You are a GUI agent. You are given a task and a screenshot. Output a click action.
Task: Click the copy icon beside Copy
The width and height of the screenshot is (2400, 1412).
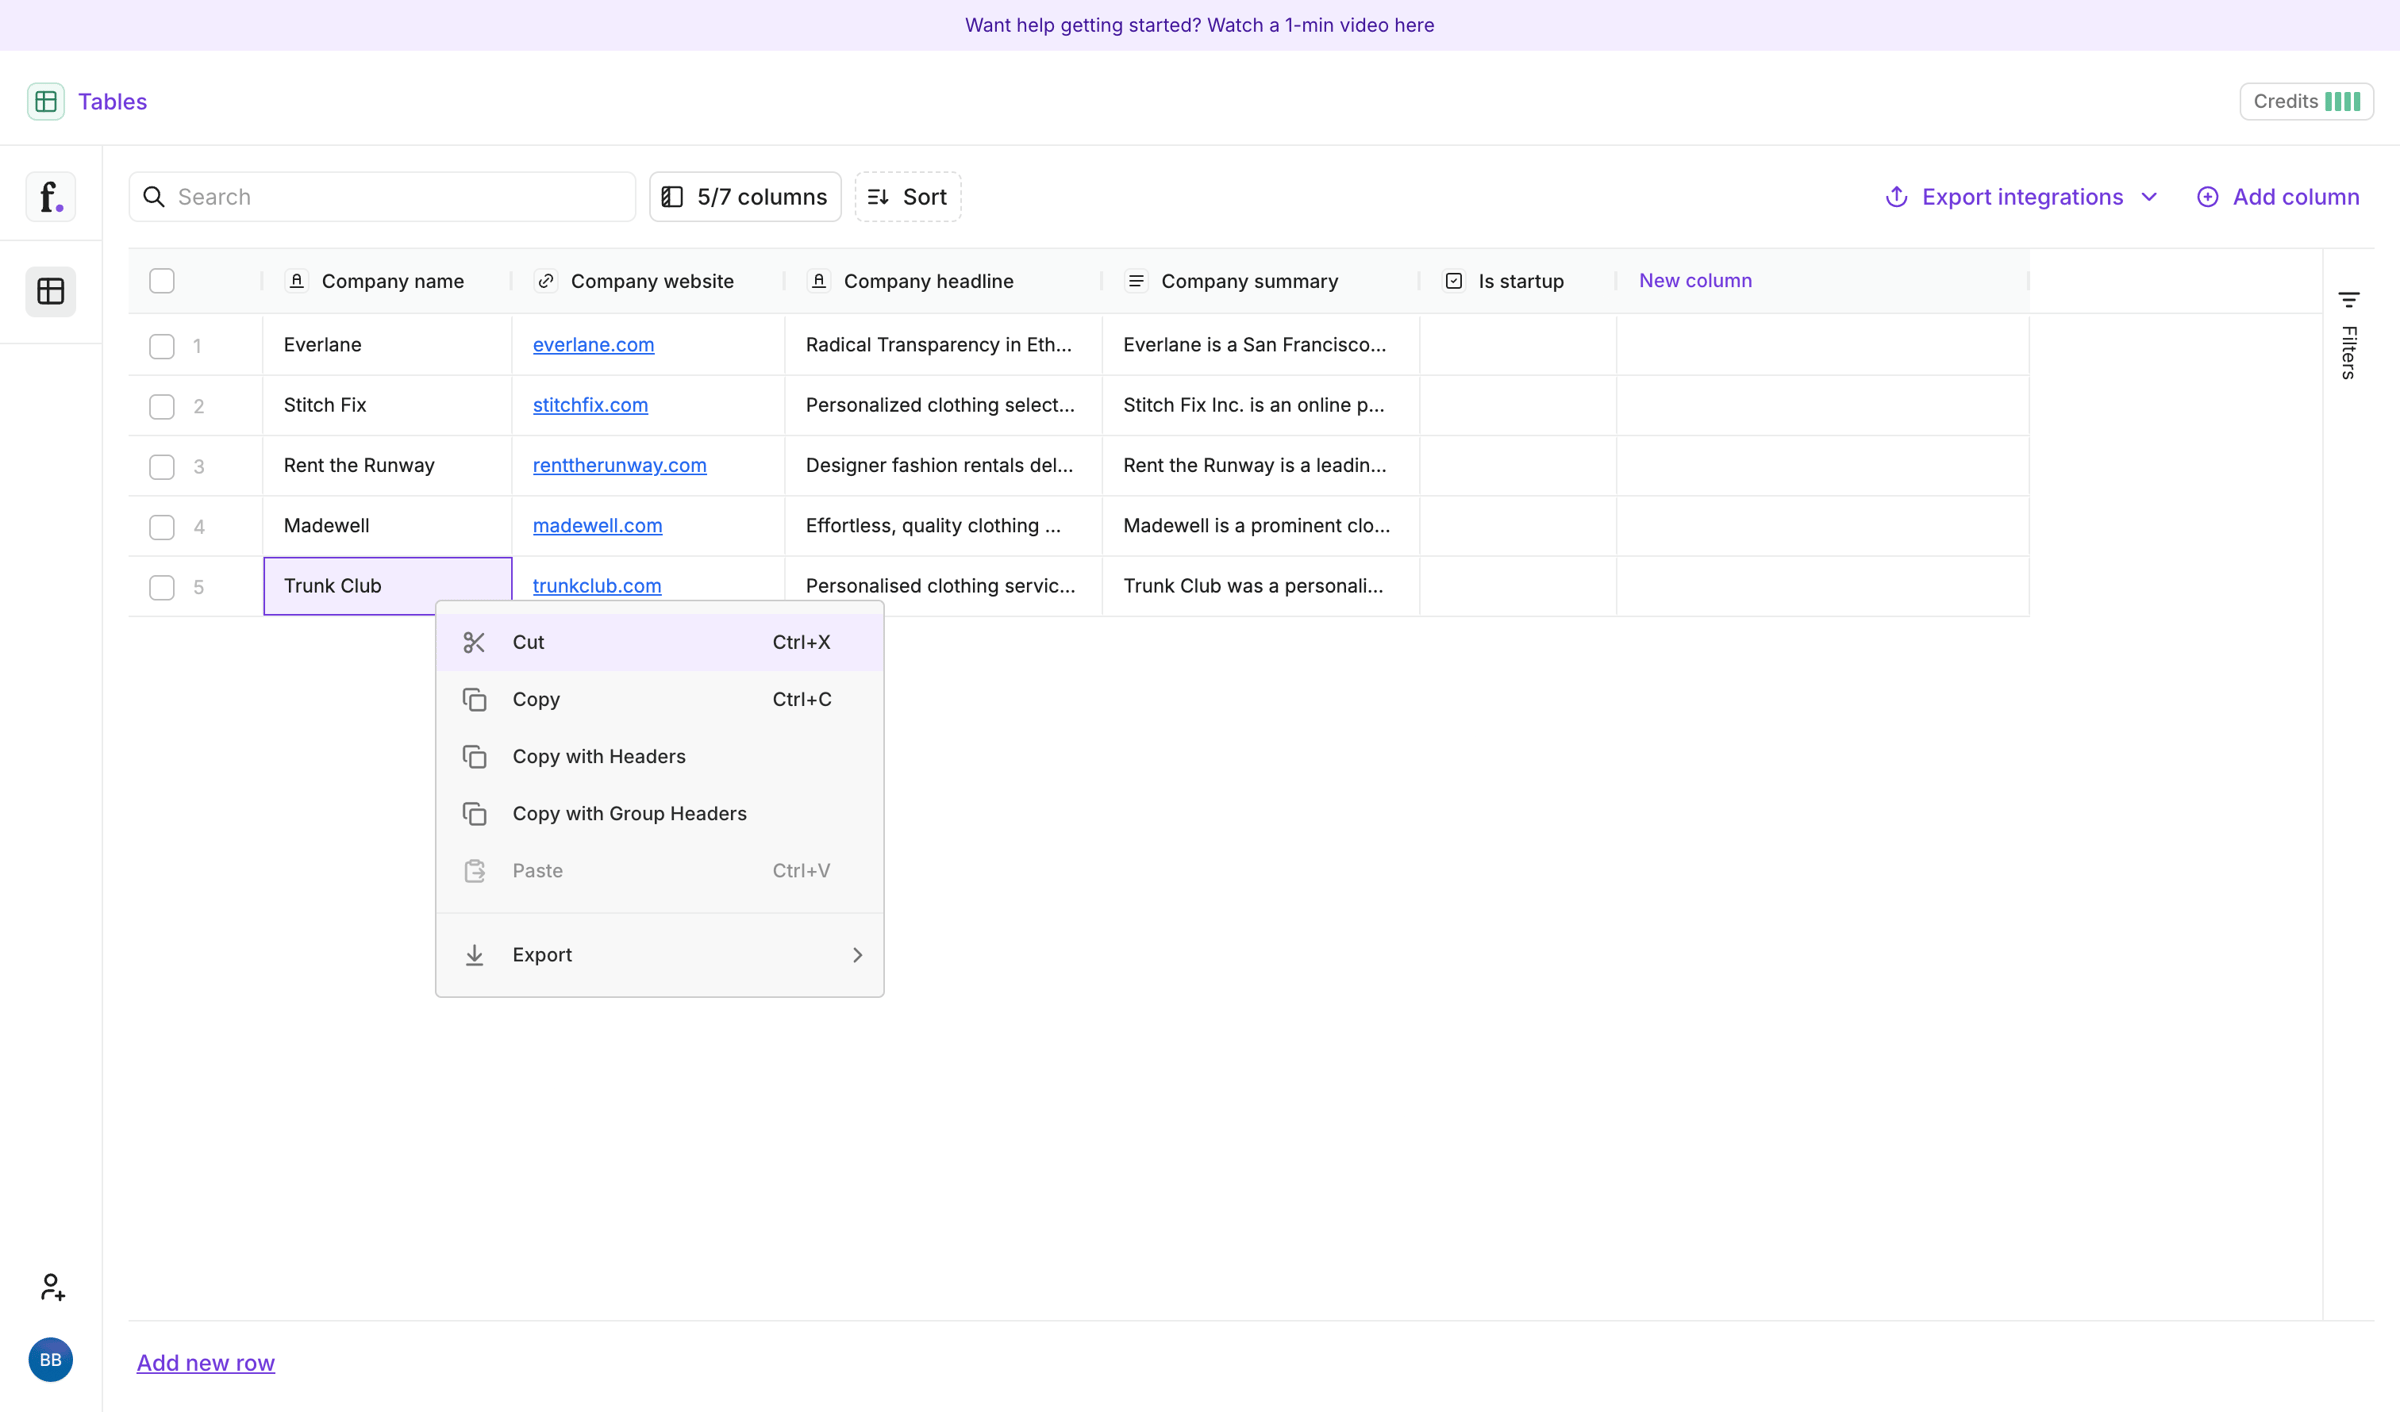point(474,699)
